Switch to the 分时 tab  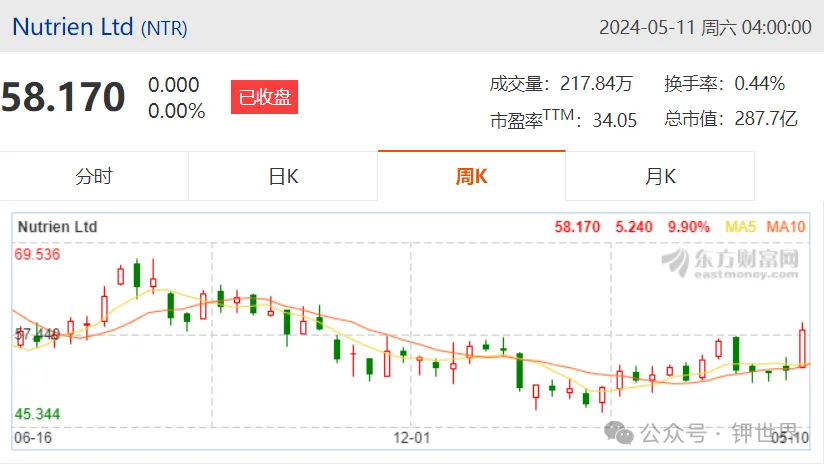94,176
